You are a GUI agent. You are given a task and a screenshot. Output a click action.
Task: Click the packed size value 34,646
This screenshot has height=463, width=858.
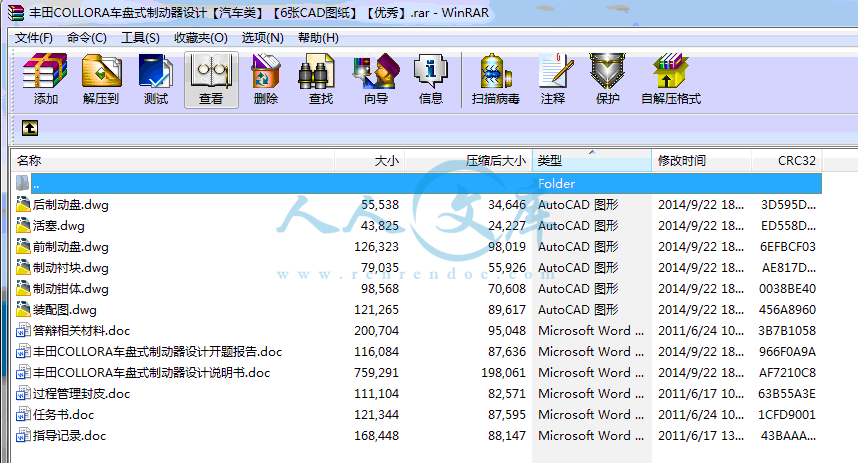pos(507,204)
